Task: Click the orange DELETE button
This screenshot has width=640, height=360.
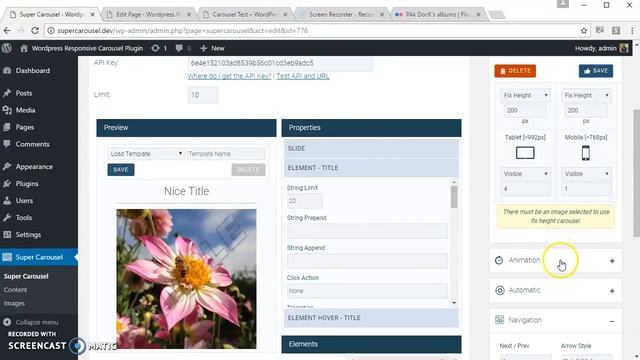Action: pyautogui.click(x=515, y=71)
